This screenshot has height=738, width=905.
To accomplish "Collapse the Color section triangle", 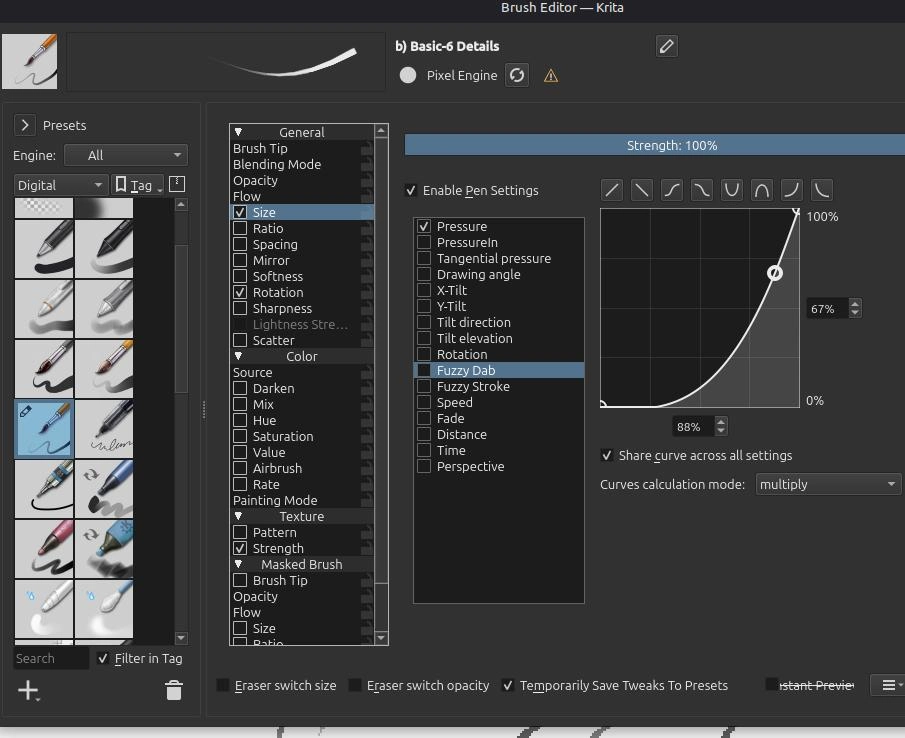I will (238, 356).
